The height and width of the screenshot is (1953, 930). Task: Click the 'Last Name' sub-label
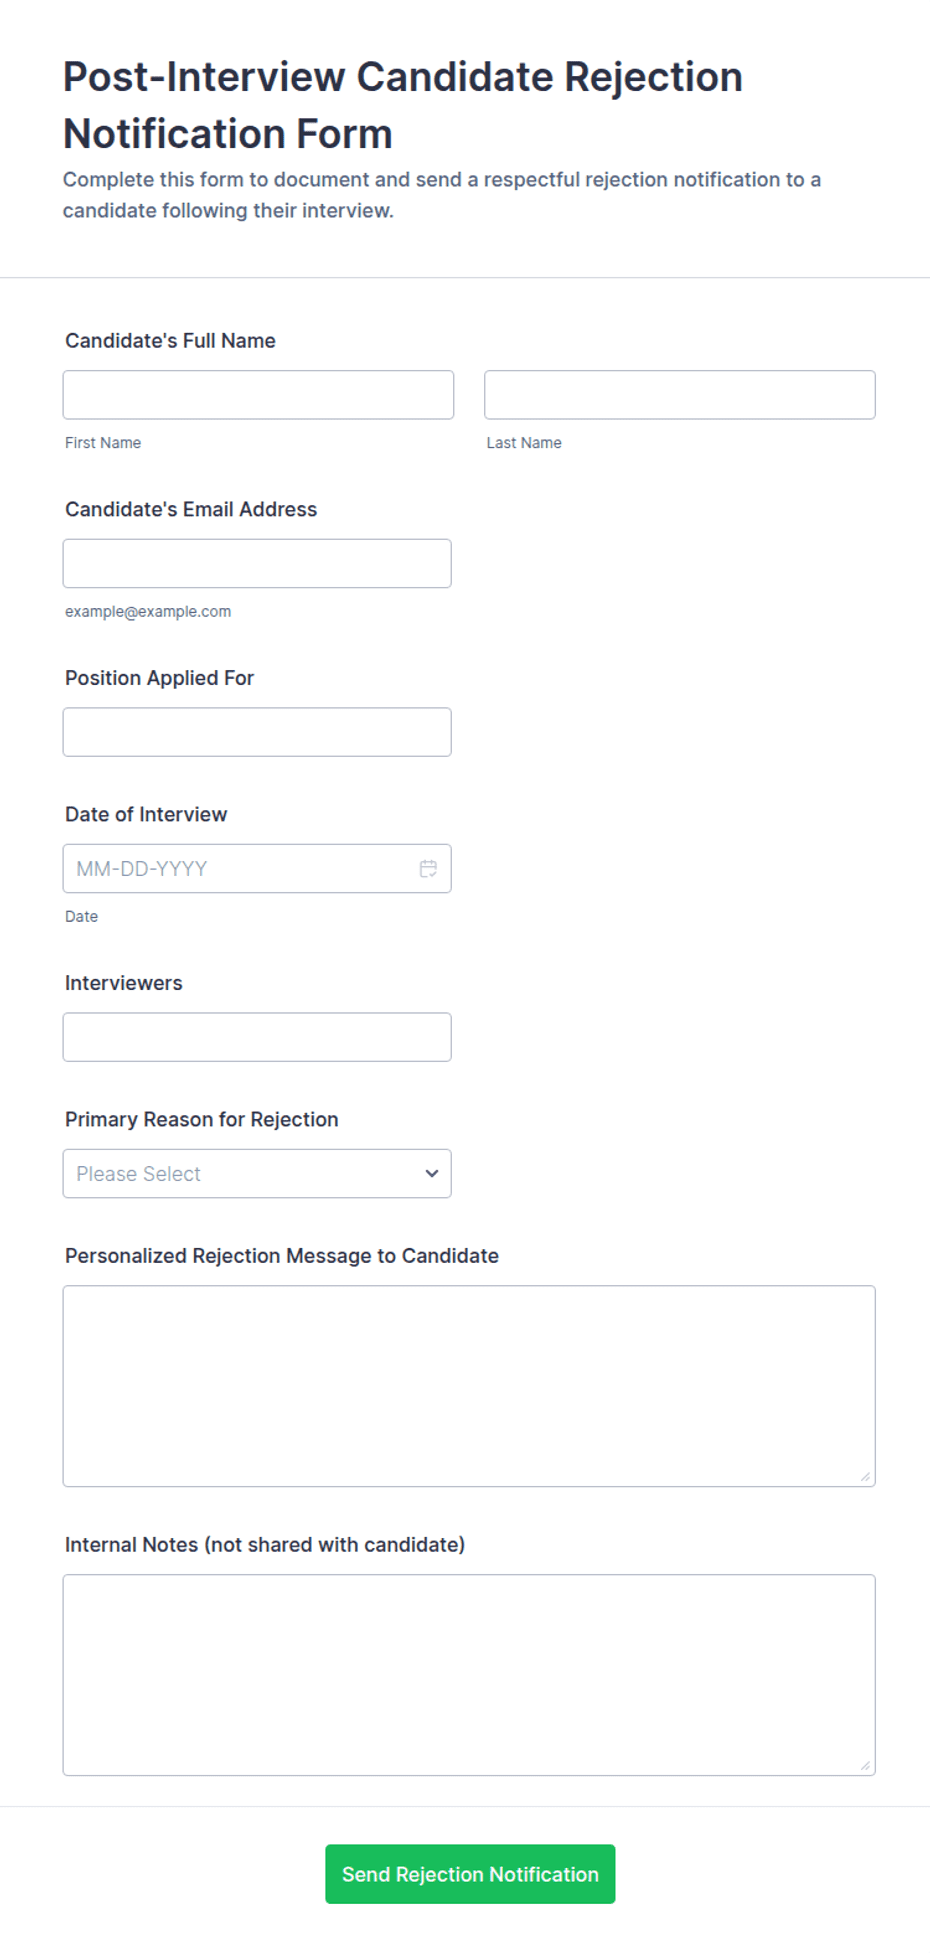pos(524,442)
